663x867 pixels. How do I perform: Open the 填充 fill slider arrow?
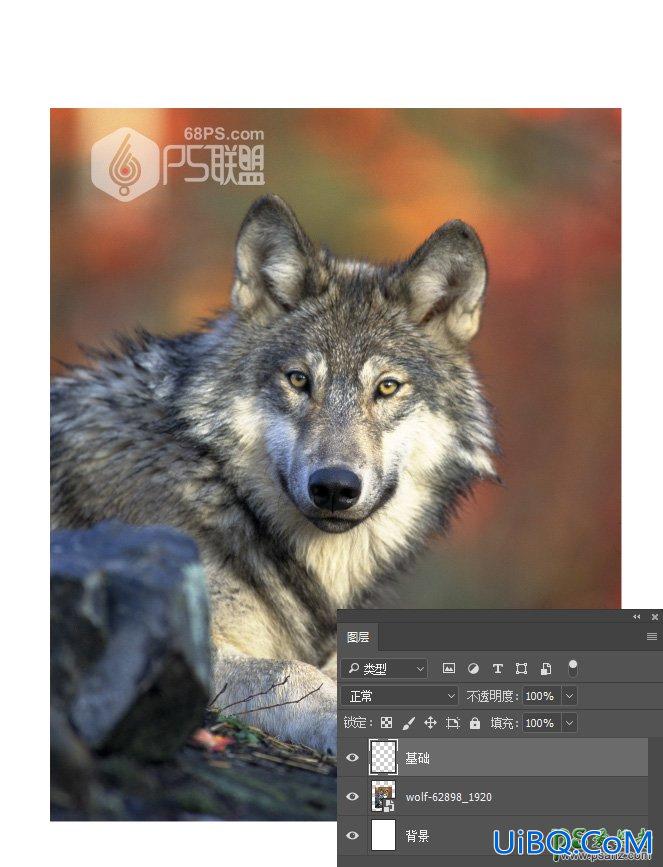[x=570, y=723]
